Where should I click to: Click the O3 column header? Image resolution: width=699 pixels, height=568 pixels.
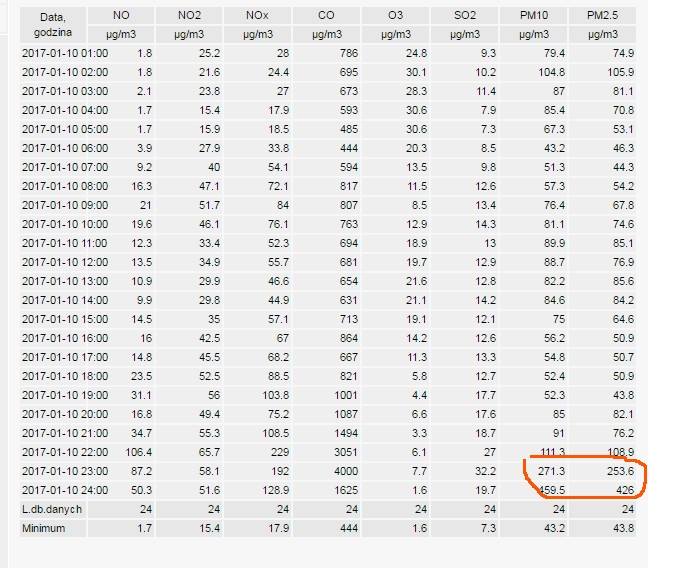click(x=395, y=16)
